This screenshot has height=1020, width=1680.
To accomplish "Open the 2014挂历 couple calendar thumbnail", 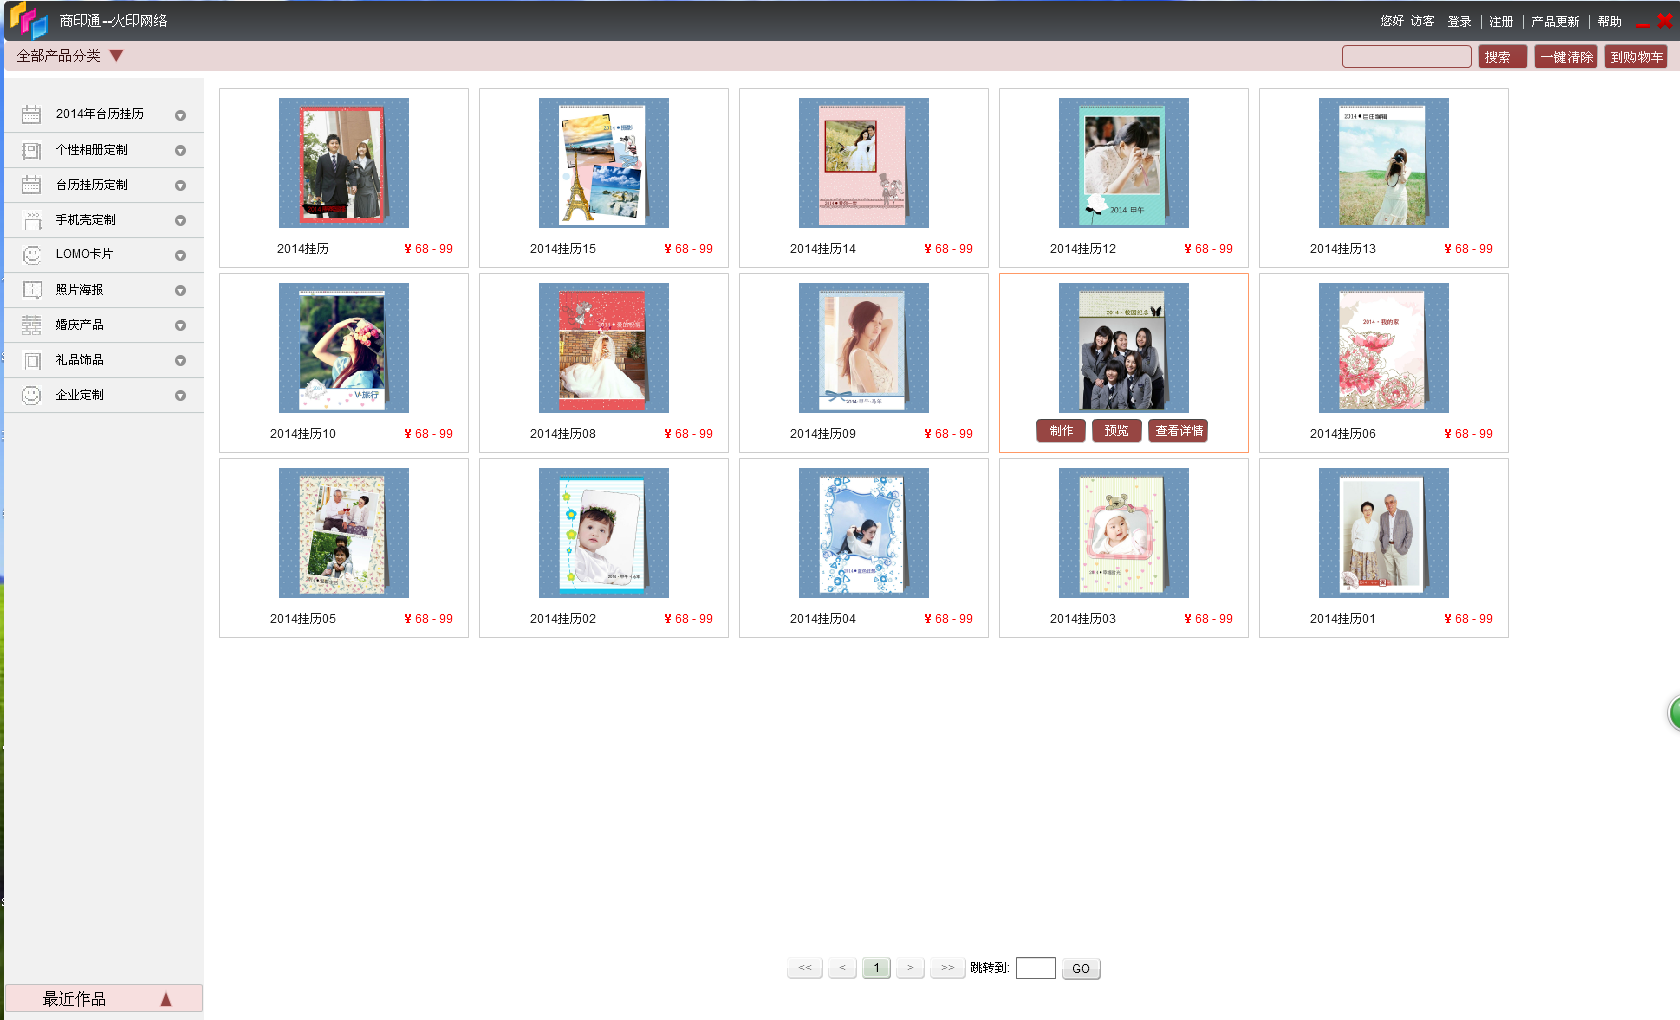I will click(344, 163).
